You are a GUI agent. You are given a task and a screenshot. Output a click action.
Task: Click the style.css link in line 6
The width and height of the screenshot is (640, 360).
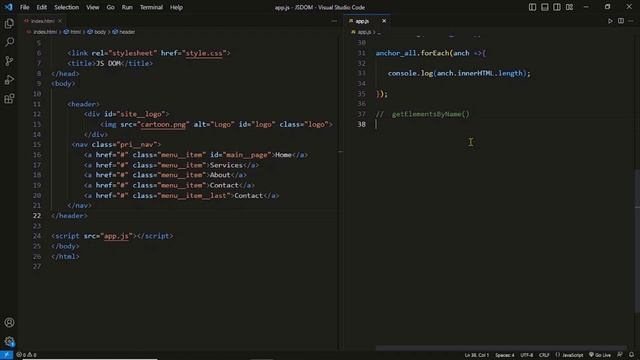point(204,53)
